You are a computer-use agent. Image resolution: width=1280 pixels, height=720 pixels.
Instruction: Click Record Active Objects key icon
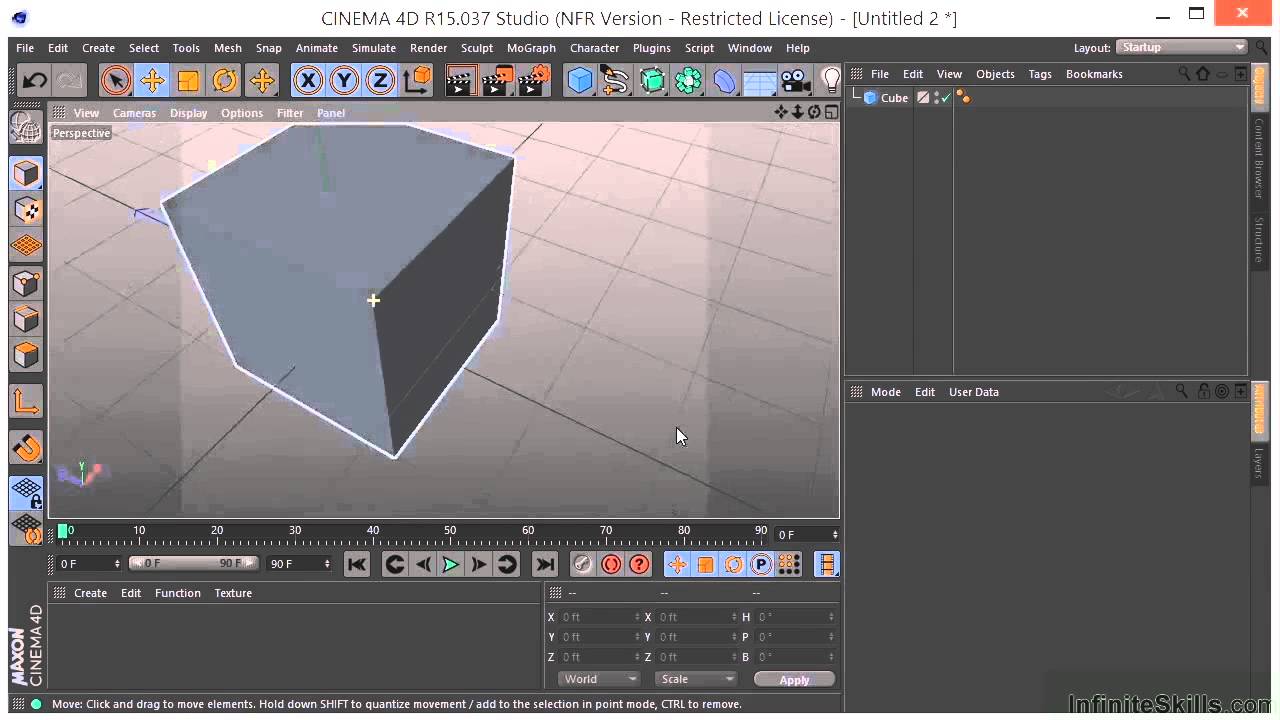tap(583, 565)
